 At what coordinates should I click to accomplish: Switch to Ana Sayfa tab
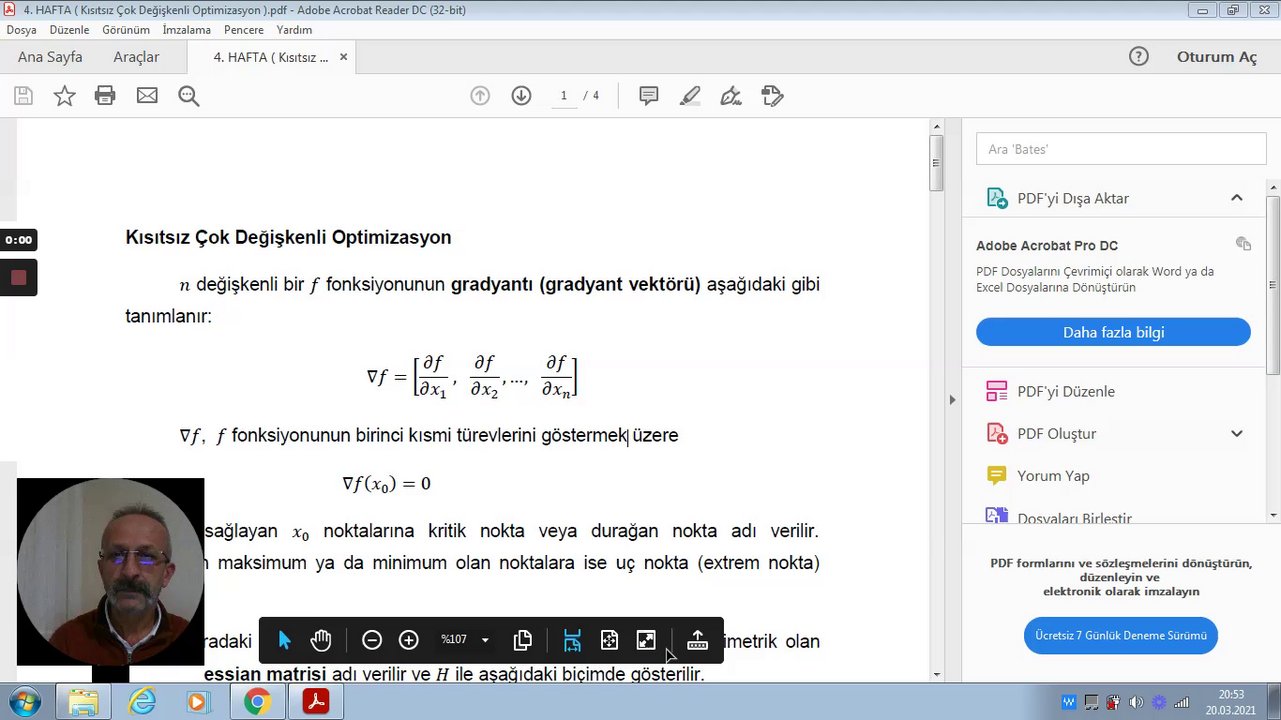click(50, 57)
